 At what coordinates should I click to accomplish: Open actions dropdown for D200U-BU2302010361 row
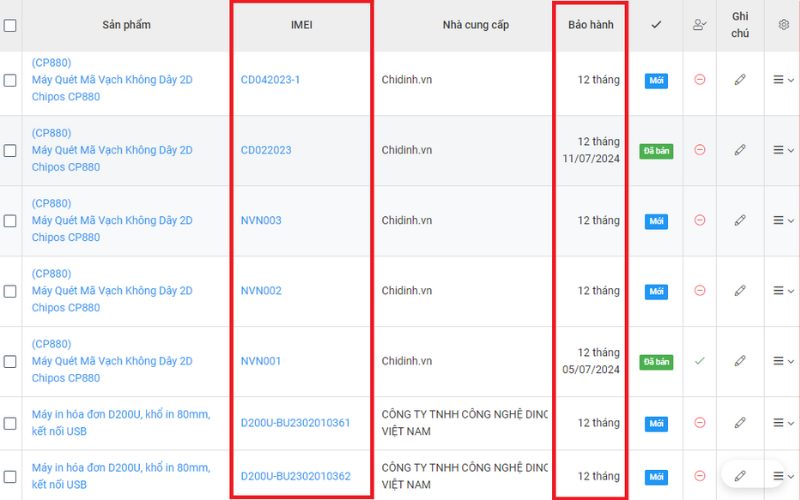click(783, 423)
